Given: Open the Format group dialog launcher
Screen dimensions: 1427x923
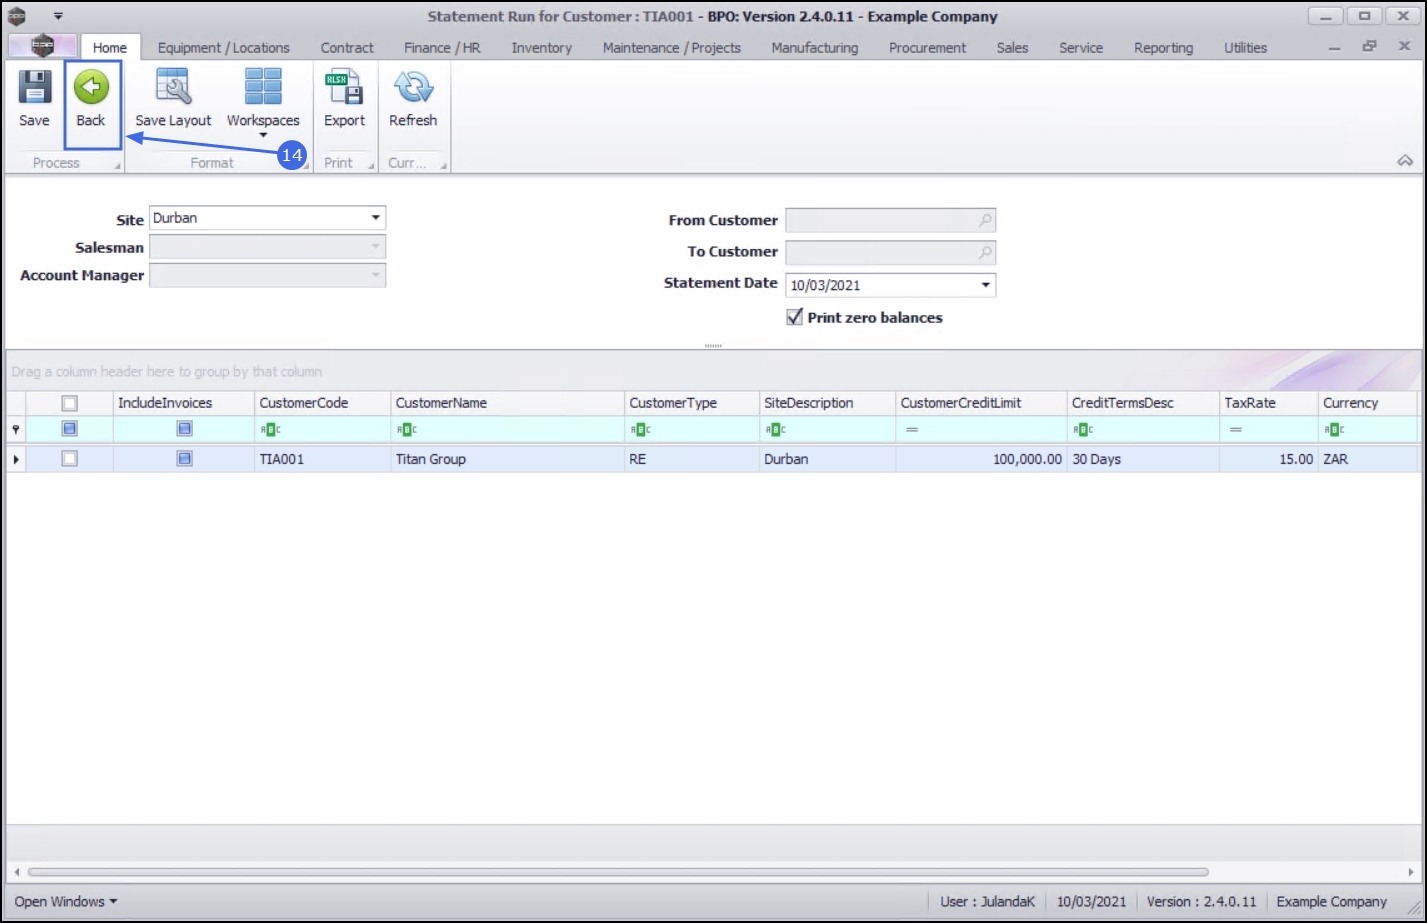Looking at the screenshot, I should [306, 166].
